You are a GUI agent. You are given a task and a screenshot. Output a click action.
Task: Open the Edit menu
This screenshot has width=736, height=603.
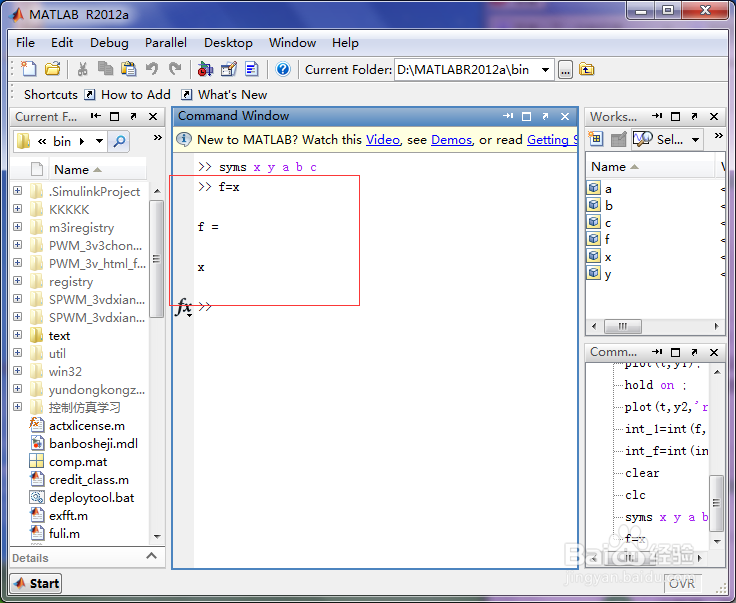[x=62, y=43]
